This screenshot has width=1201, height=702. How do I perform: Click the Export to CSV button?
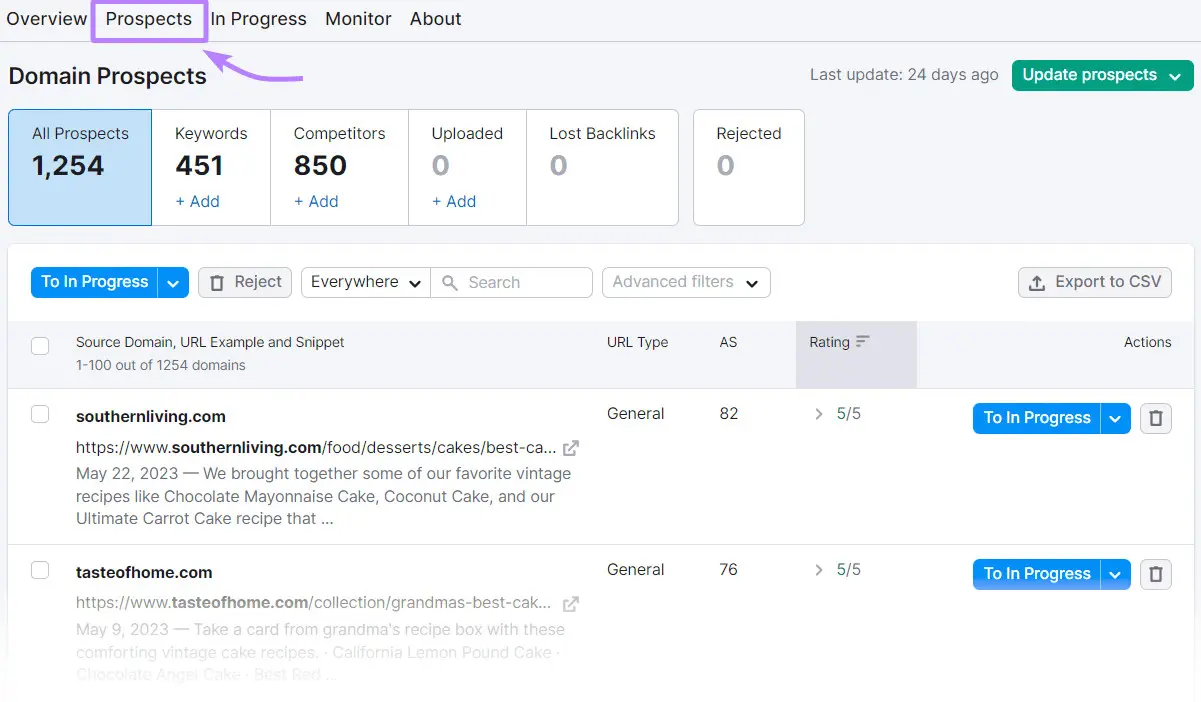coord(1094,282)
